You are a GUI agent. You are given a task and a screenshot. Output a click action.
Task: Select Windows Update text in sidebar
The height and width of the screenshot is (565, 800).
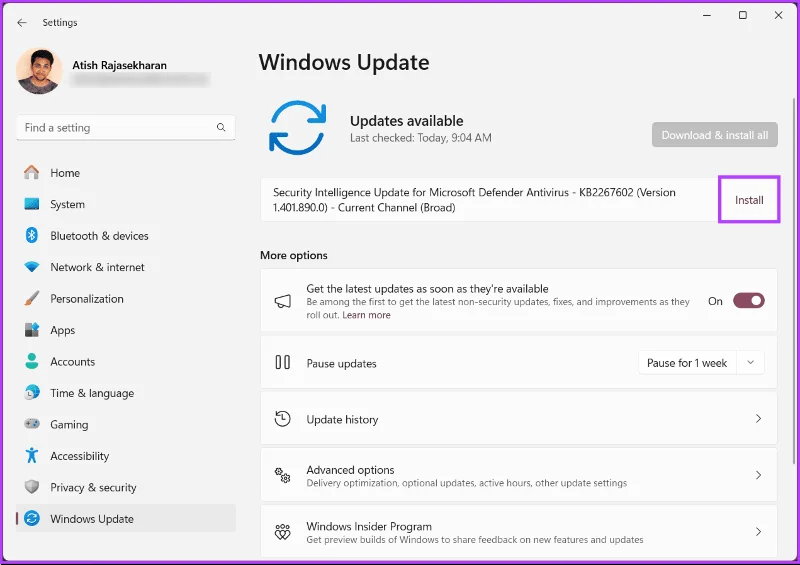92,519
